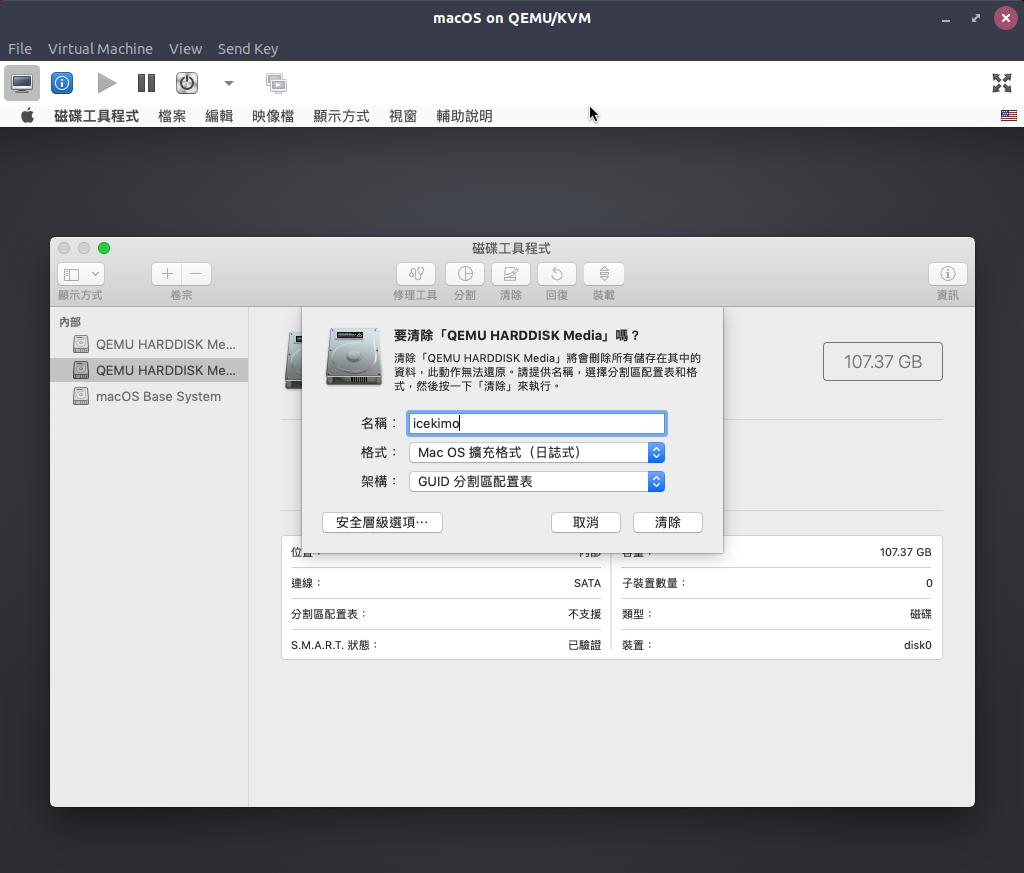Click the 子裝置數量 label
This screenshot has height=873, width=1024.
tap(654, 583)
